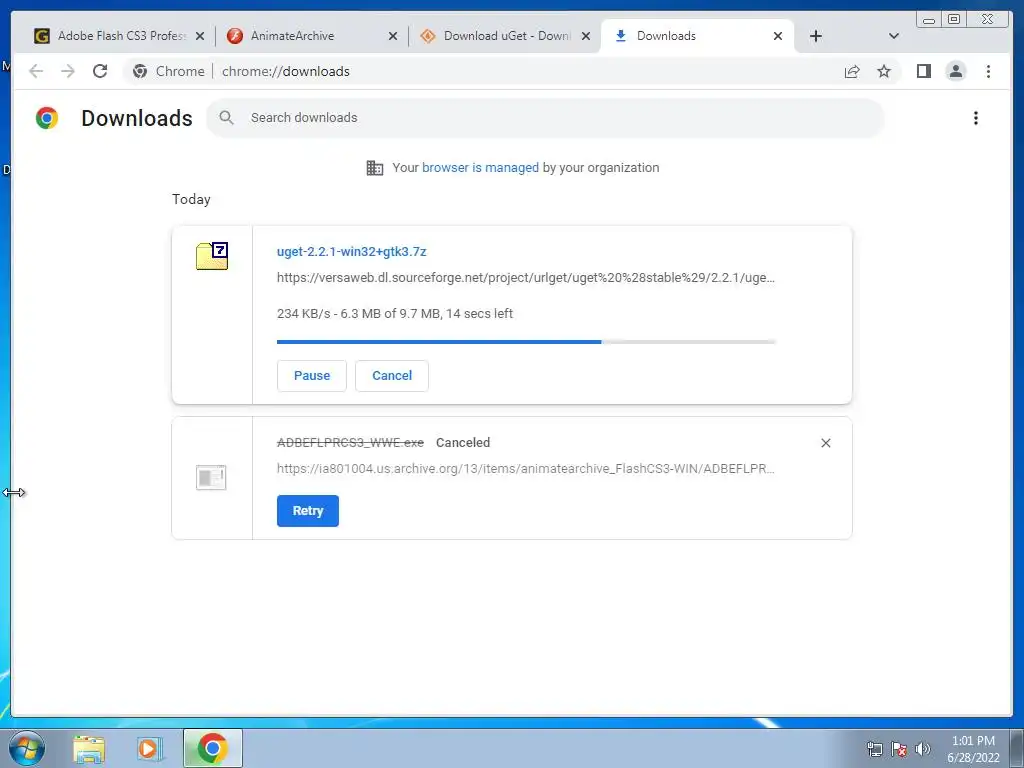The height and width of the screenshot is (768, 1024).
Task: Bookmark this tab with the star icon
Action: click(884, 71)
